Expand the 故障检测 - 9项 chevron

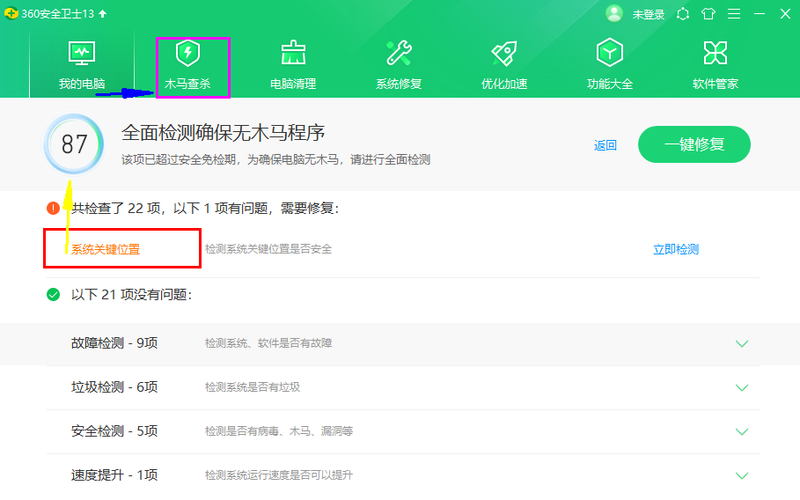pyautogui.click(x=742, y=343)
